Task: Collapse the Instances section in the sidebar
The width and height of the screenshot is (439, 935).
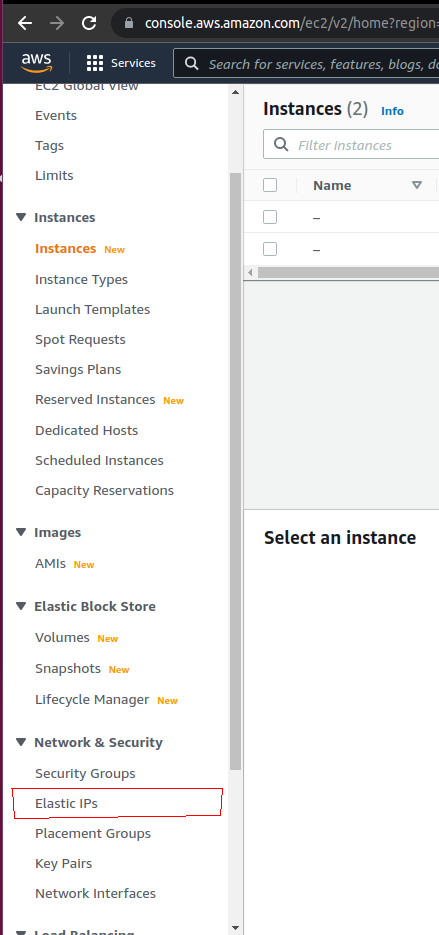Action: (x=21, y=217)
